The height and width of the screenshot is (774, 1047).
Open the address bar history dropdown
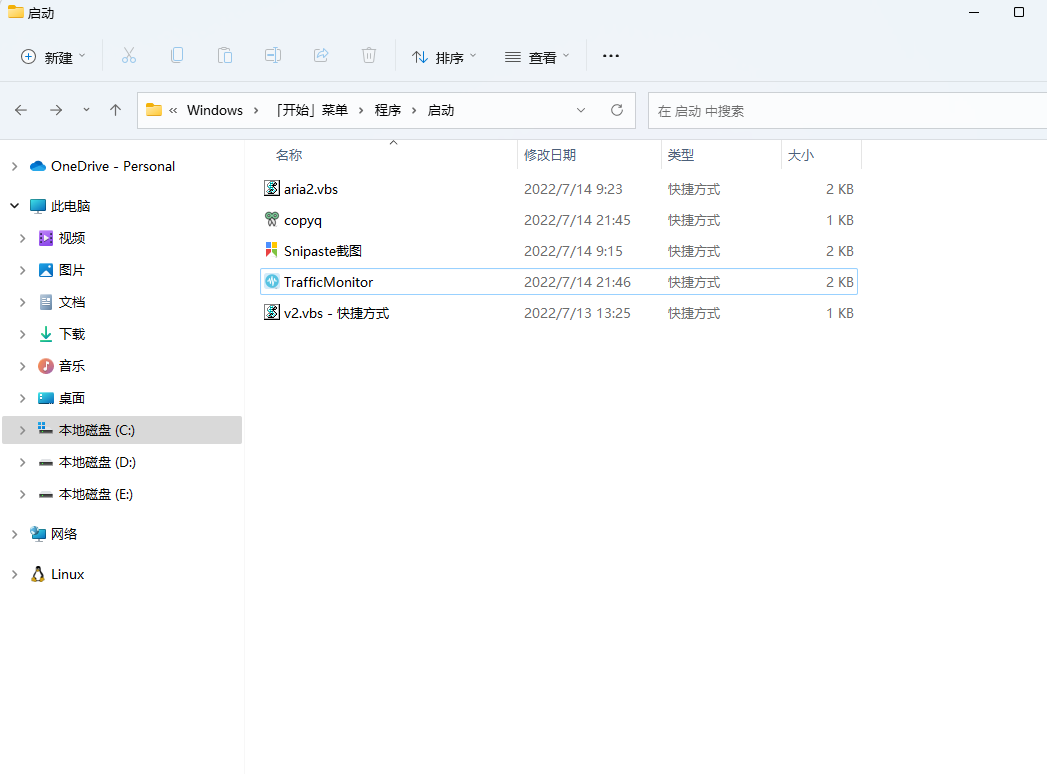[x=581, y=110]
